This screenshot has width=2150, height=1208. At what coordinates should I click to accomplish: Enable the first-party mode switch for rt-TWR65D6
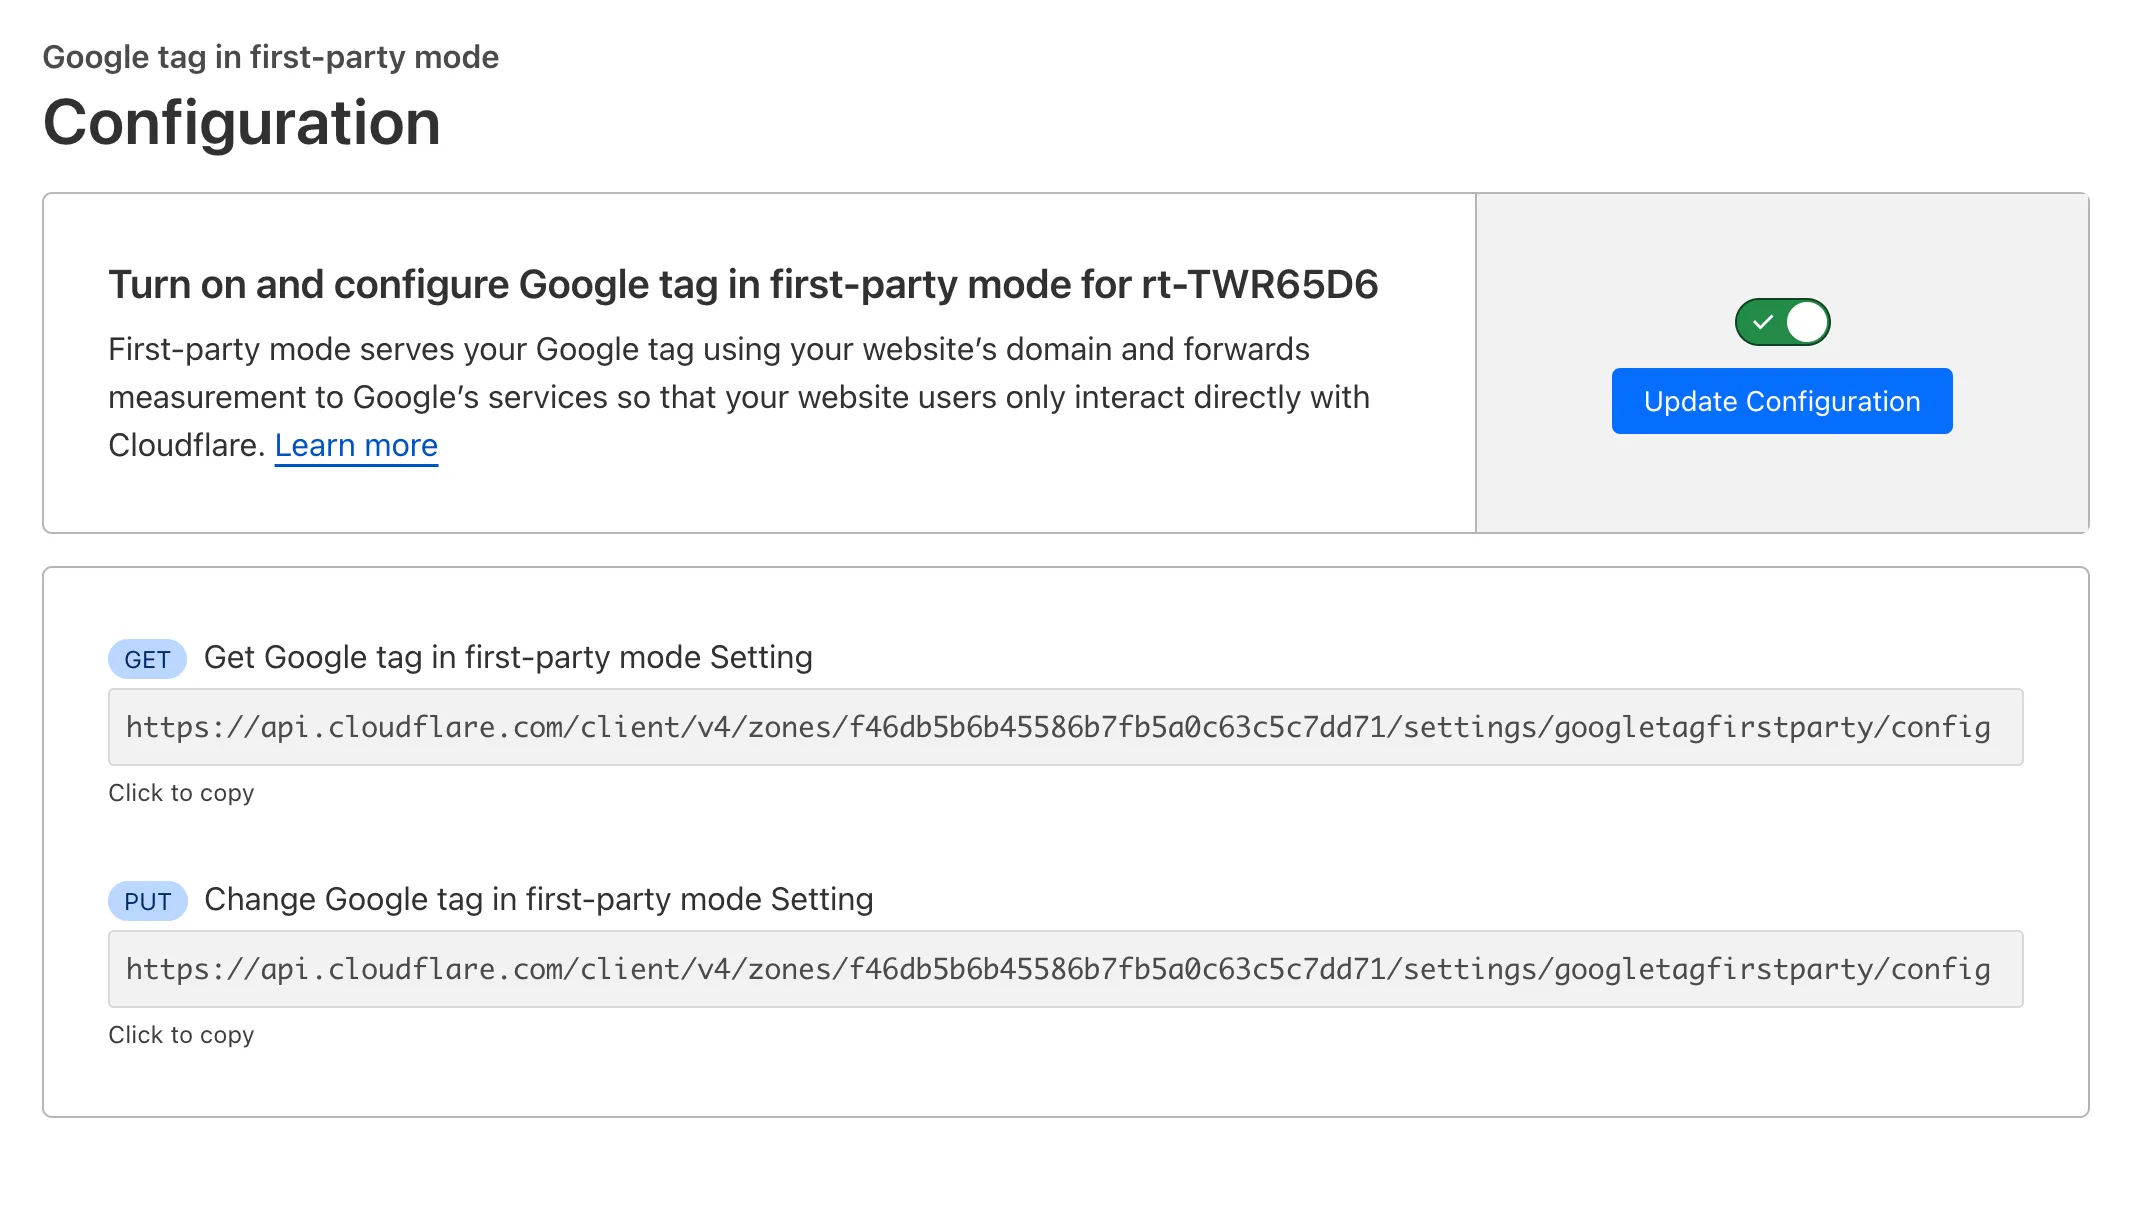coord(1779,321)
